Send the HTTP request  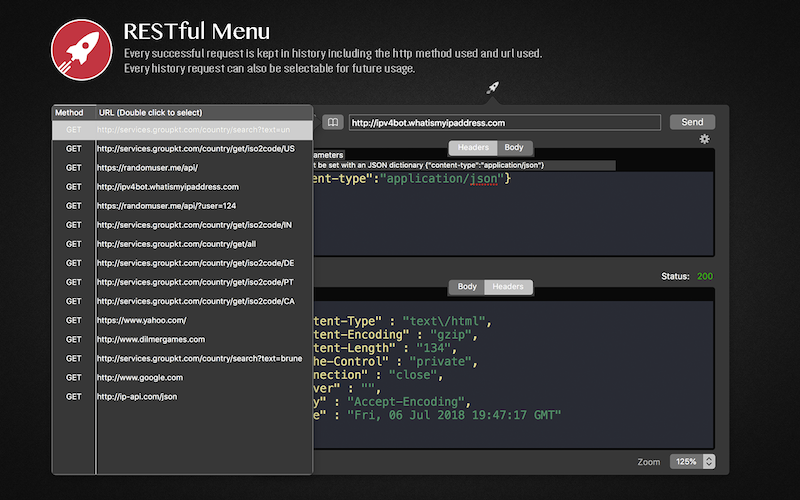[692, 122]
